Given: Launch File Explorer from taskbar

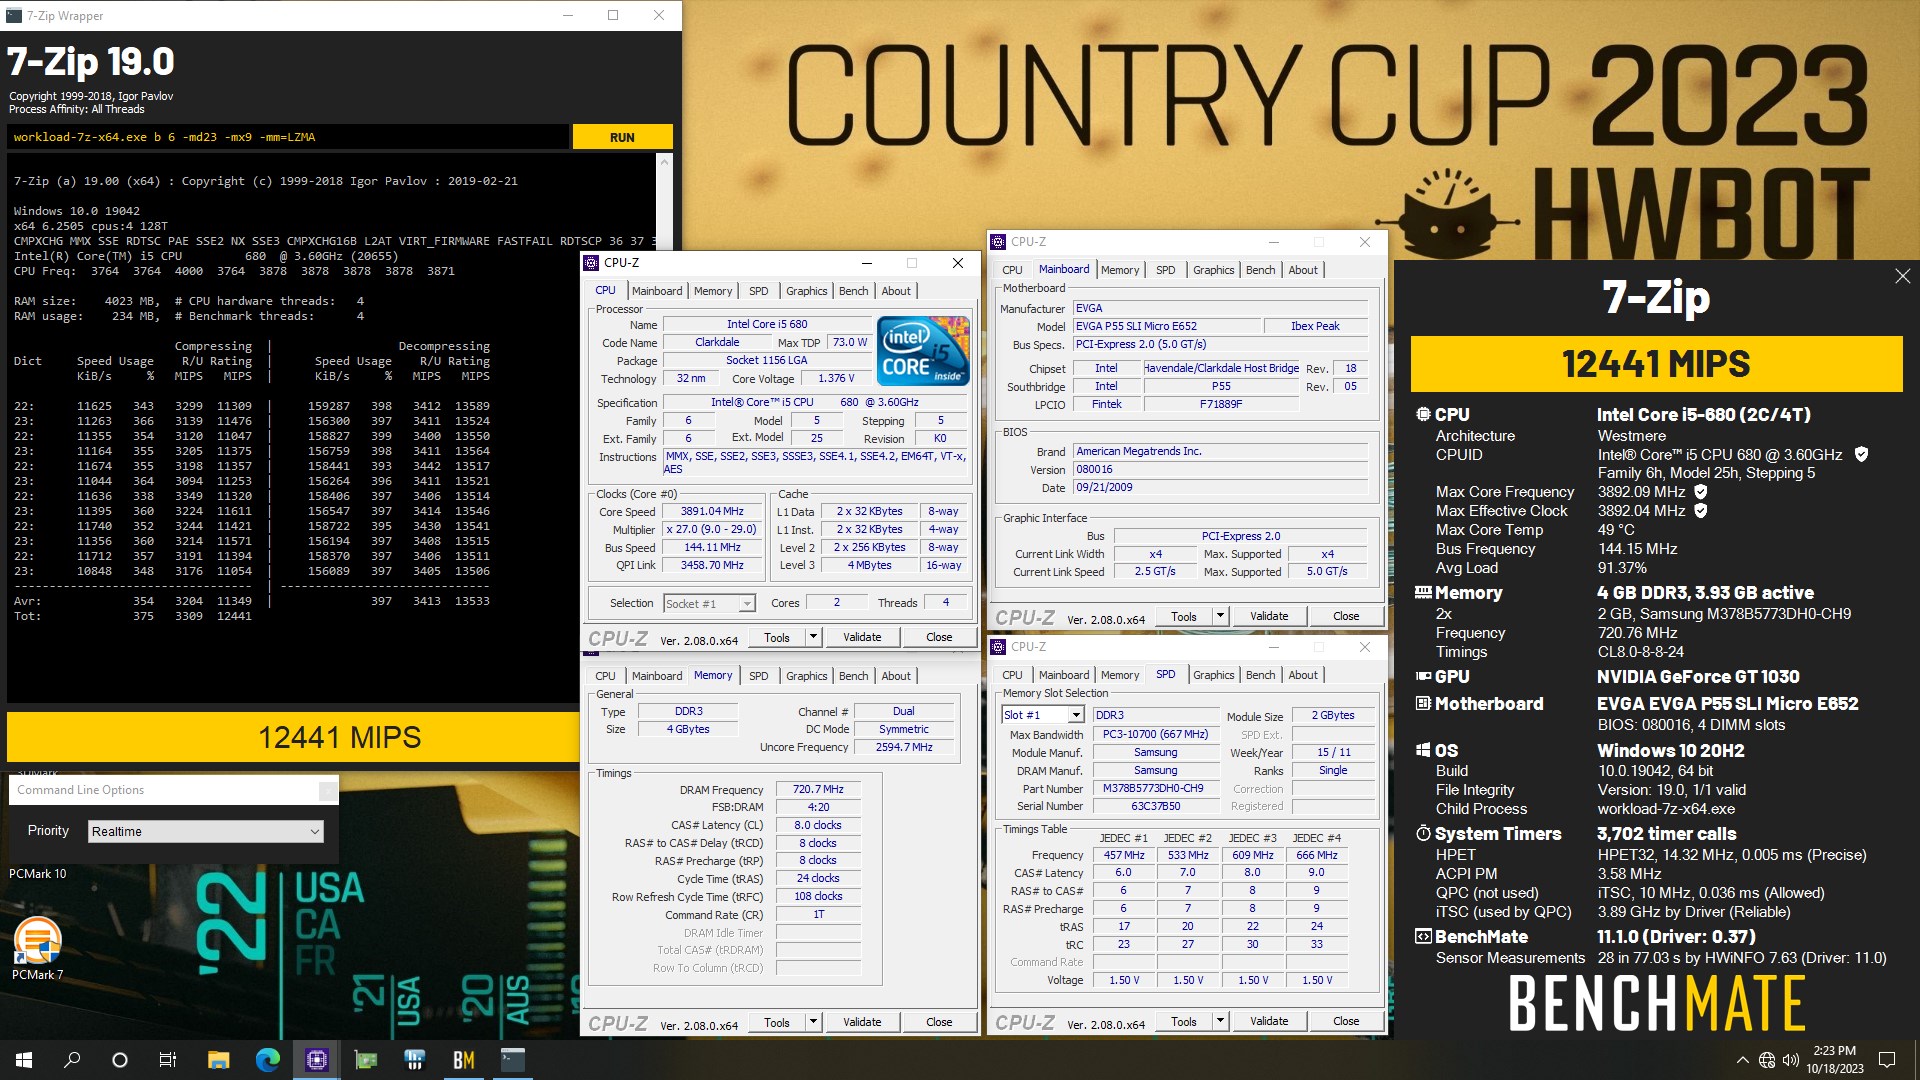Looking at the screenshot, I should 218,1060.
